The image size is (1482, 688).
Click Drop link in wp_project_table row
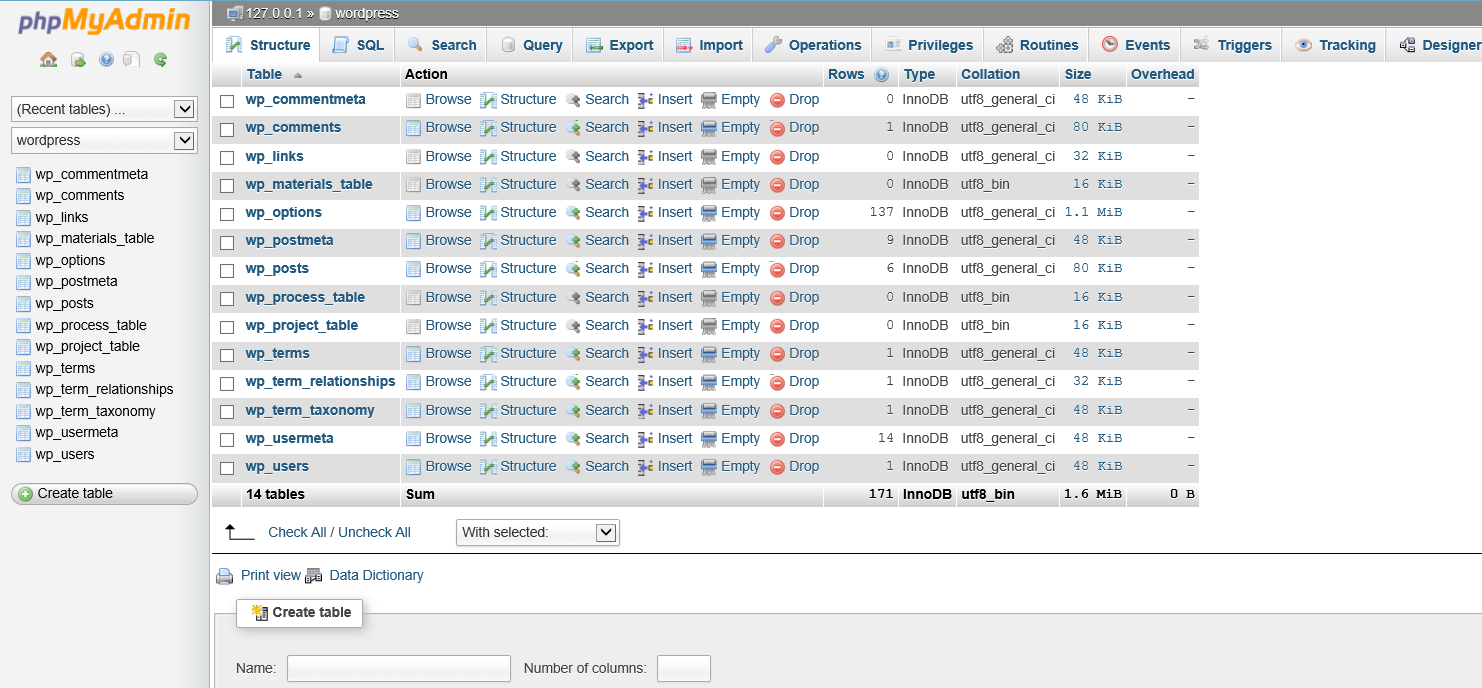click(x=804, y=326)
